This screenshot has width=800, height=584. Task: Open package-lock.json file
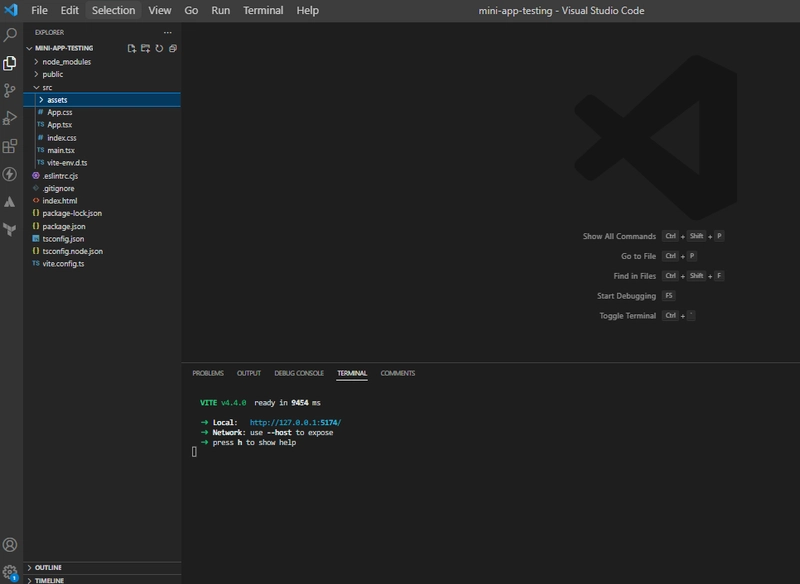(102, 213)
